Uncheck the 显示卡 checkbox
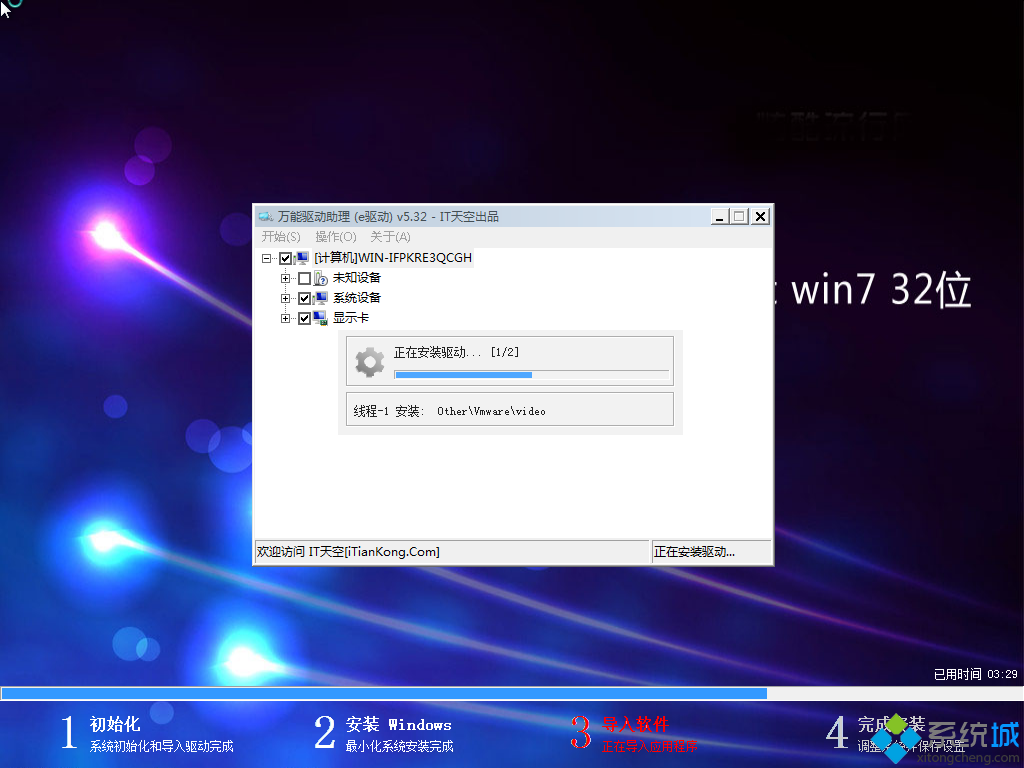The image size is (1024, 768). click(x=302, y=318)
